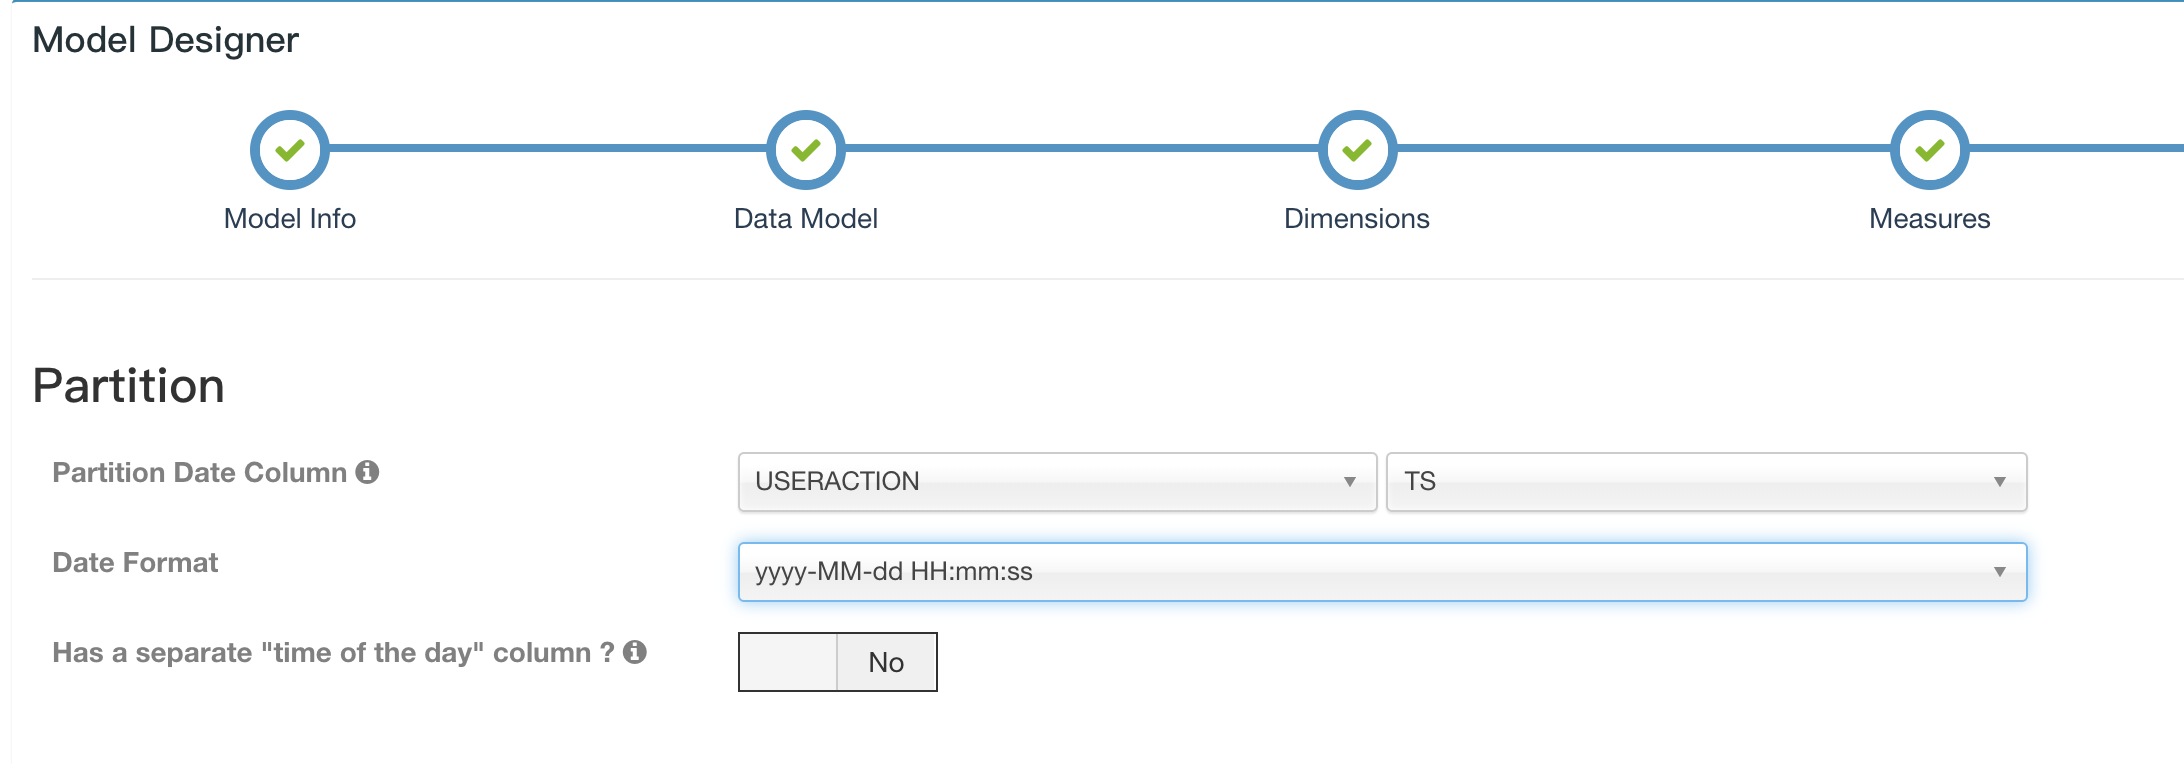Click the arrow on the USERACTION dropdown

click(x=1349, y=482)
